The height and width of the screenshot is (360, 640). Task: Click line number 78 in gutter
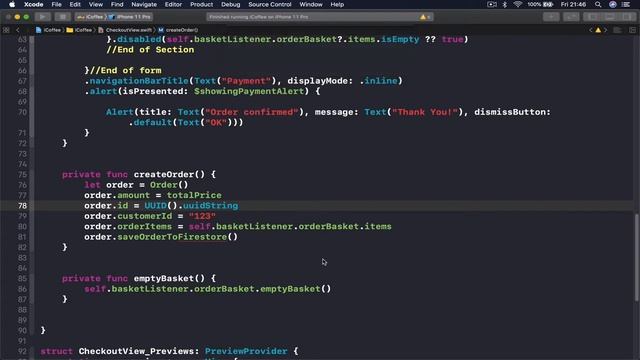coord(22,206)
